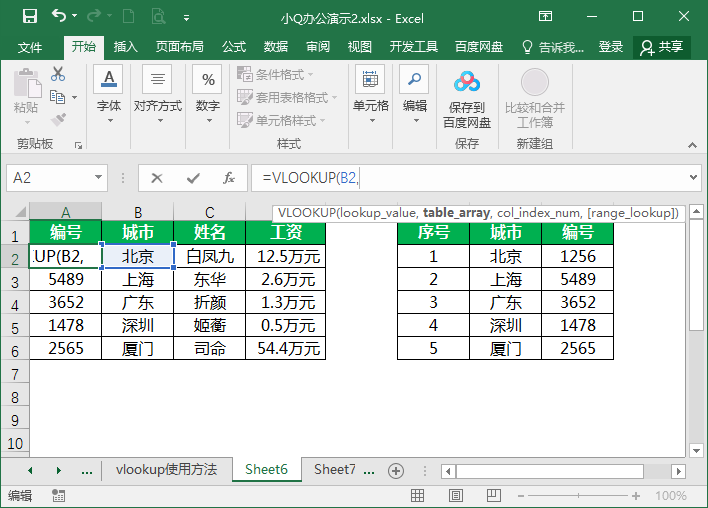This screenshot has width=708, height=508.
Task: Select column B header
Action: tap(138, 212)
